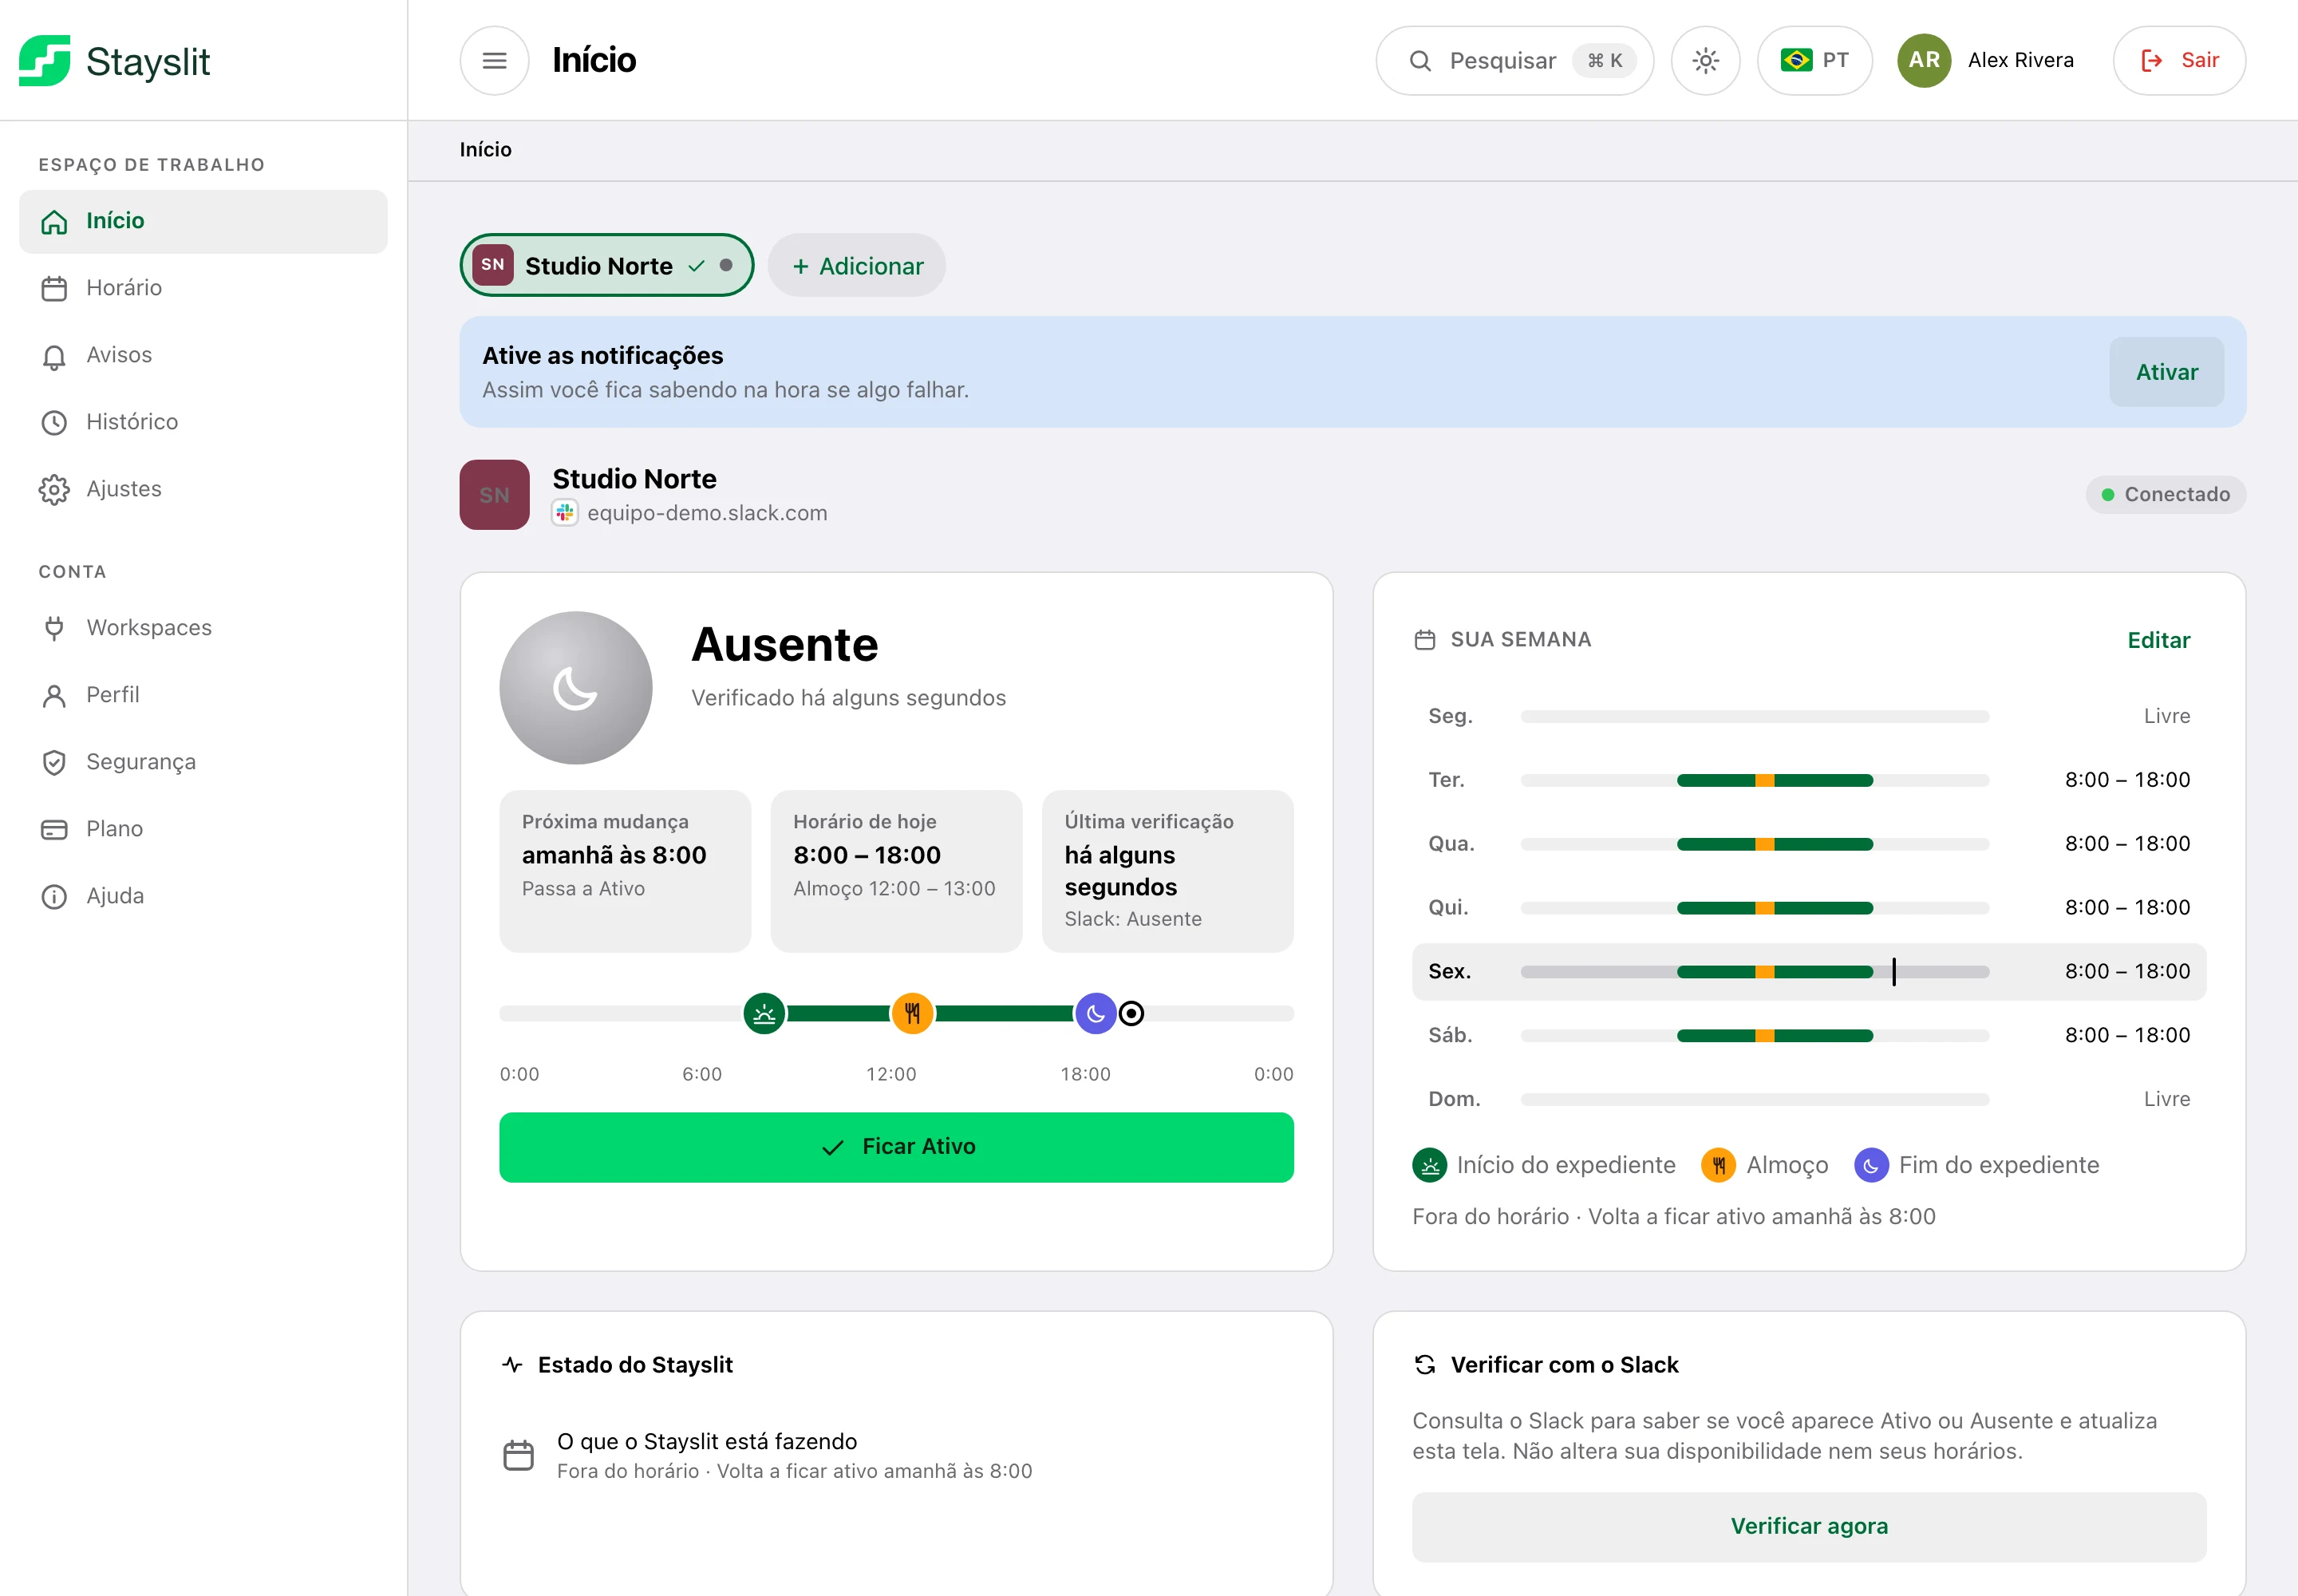The height and width of the screenshot is (1596, 2298).
Task: Click Editar in Sua Semana
Action: point(2158,640)
